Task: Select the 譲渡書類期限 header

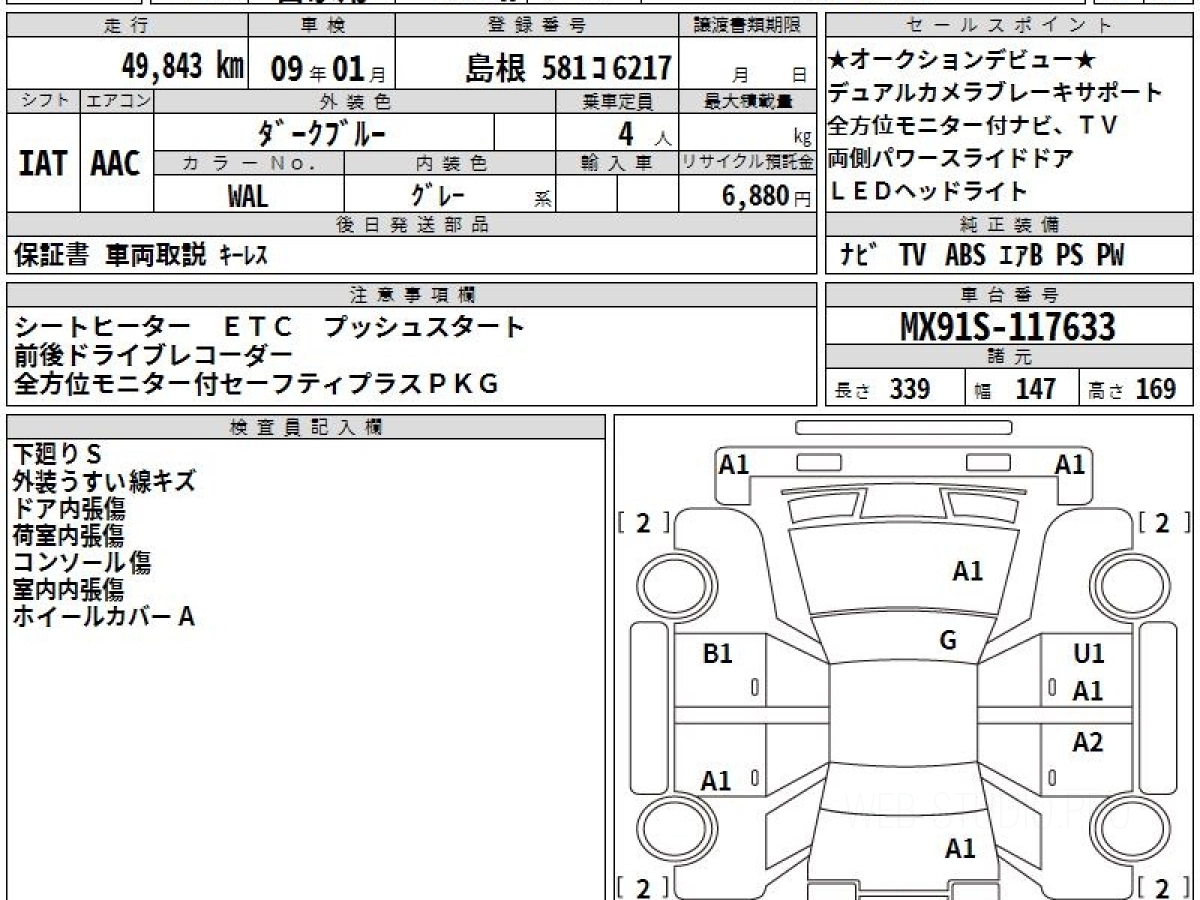Action: (x=748, y=26)
